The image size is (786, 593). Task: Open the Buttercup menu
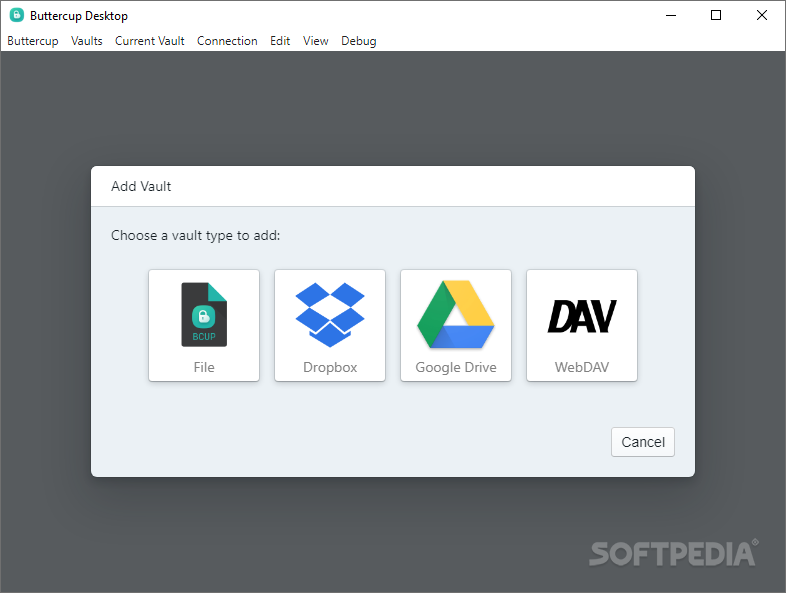coord(33,41)
